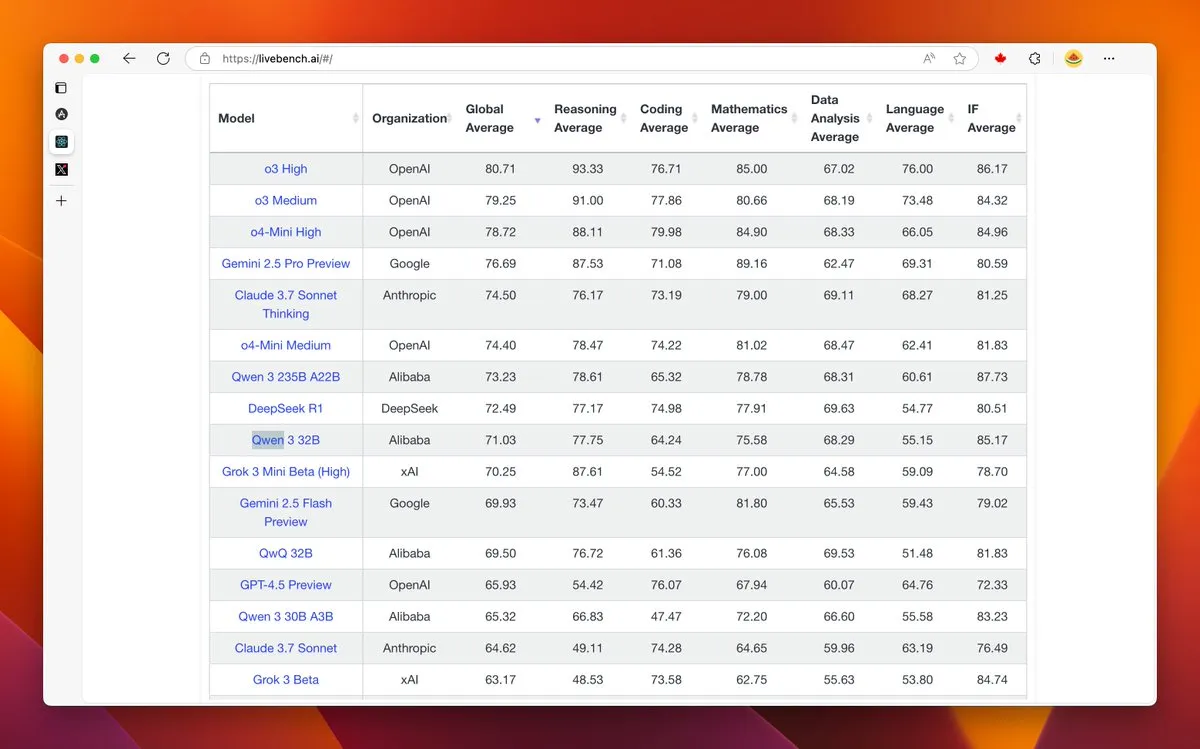Bookmark this page with the star icon
The image size is (1200, 749).
(x=960, y=59)
